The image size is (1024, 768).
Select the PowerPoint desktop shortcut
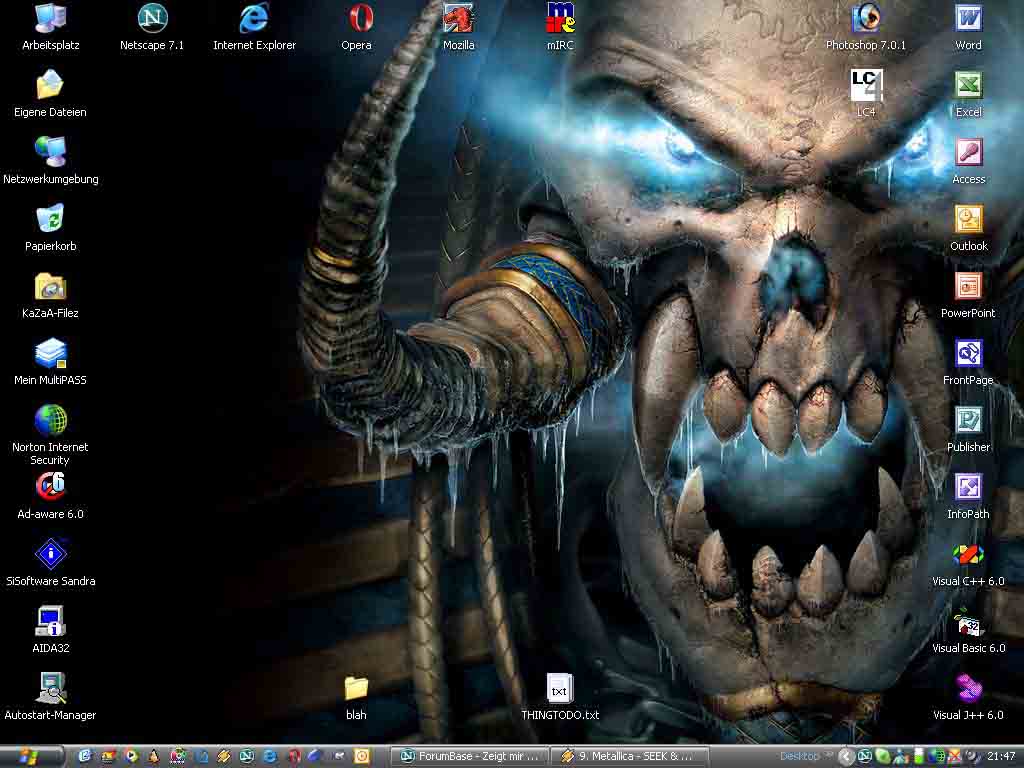[968, 295]
